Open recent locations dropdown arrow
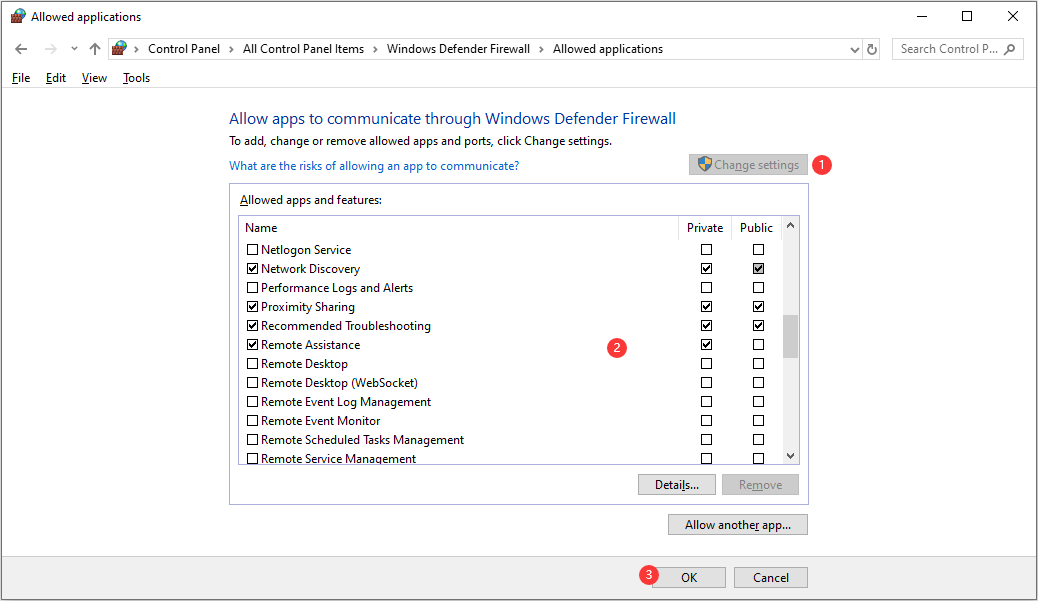Viewport: 1038px width, 601px height. pos(74,49)
